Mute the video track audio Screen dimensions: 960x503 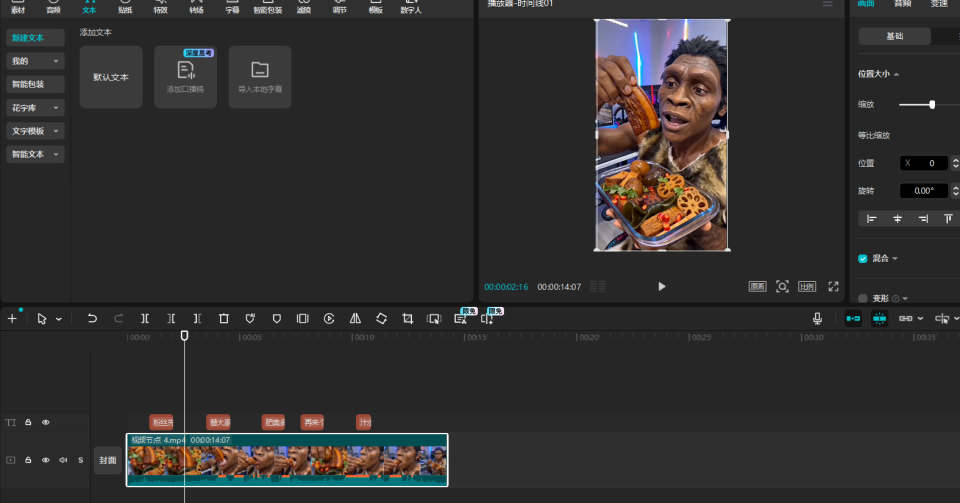[x=63, y=460]
